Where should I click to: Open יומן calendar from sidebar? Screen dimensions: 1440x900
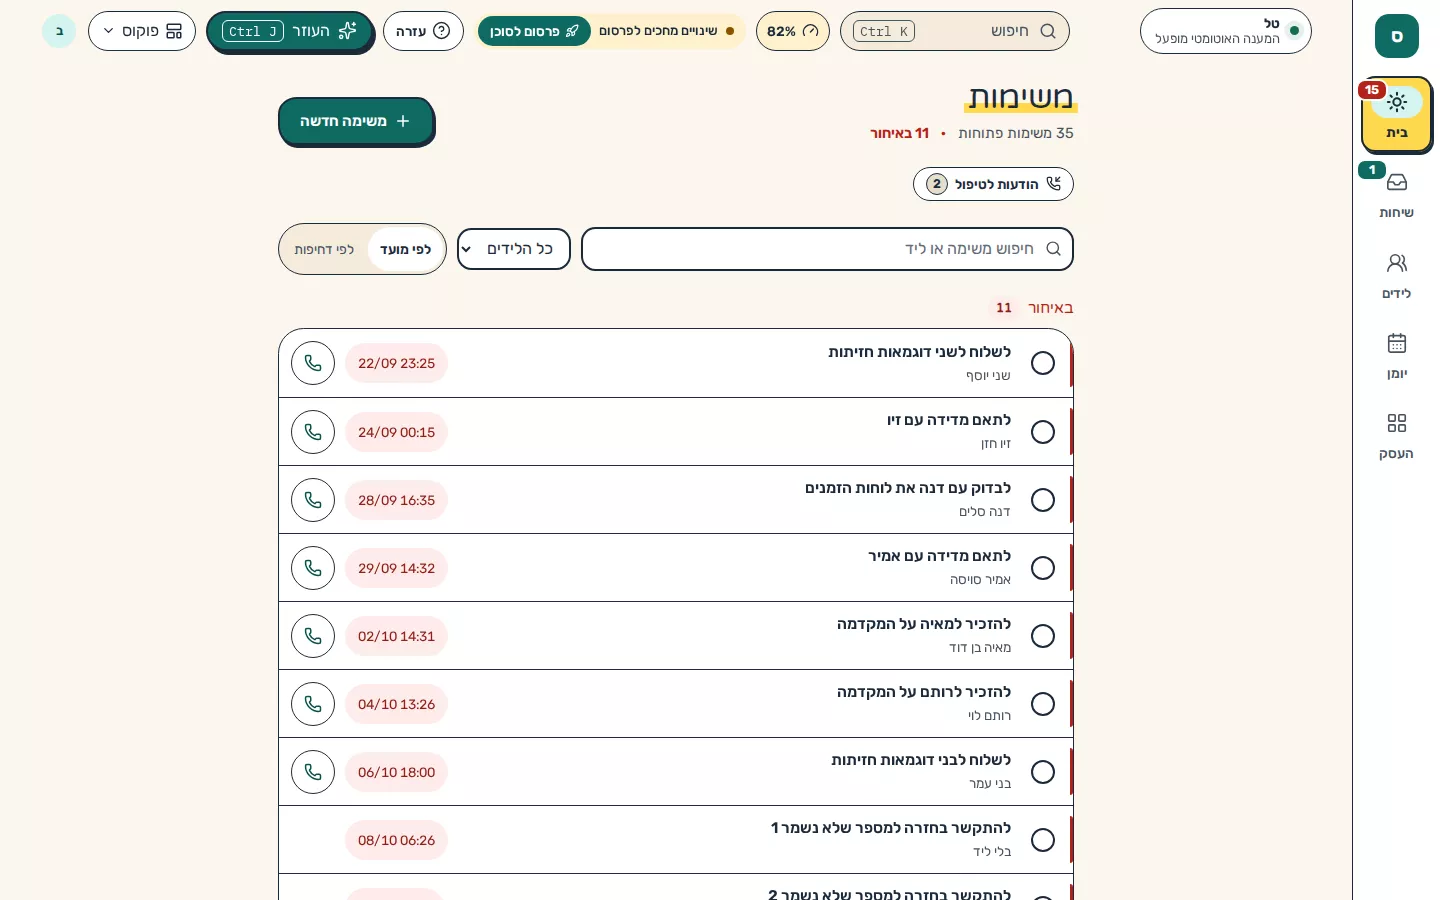click(1396, 356)
